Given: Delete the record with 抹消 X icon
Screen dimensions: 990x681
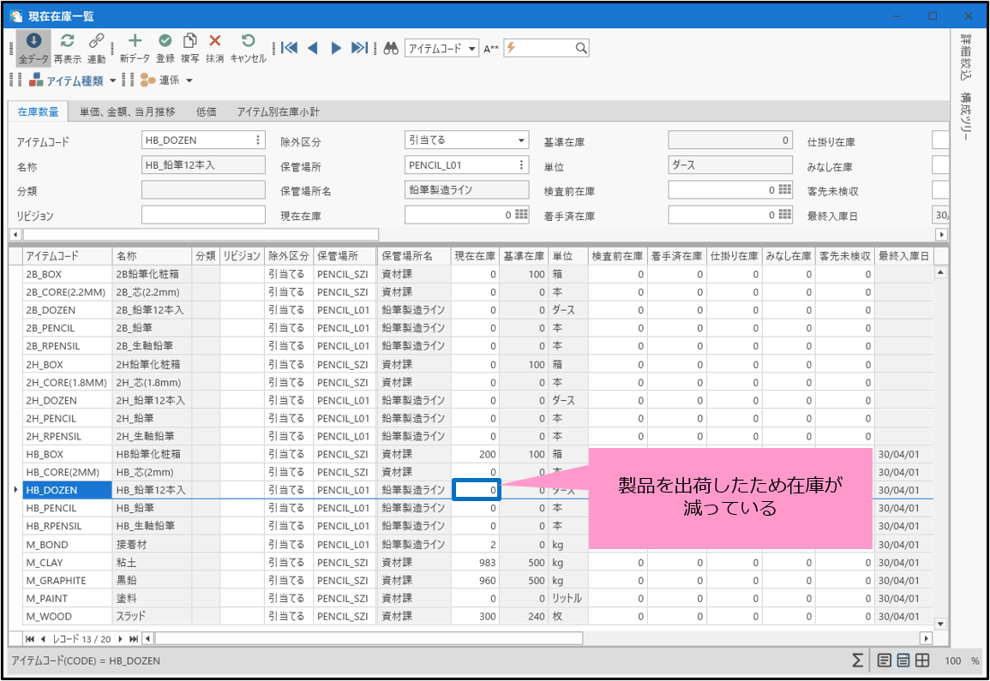Looking at the screenshot, I should pos(215,47).
